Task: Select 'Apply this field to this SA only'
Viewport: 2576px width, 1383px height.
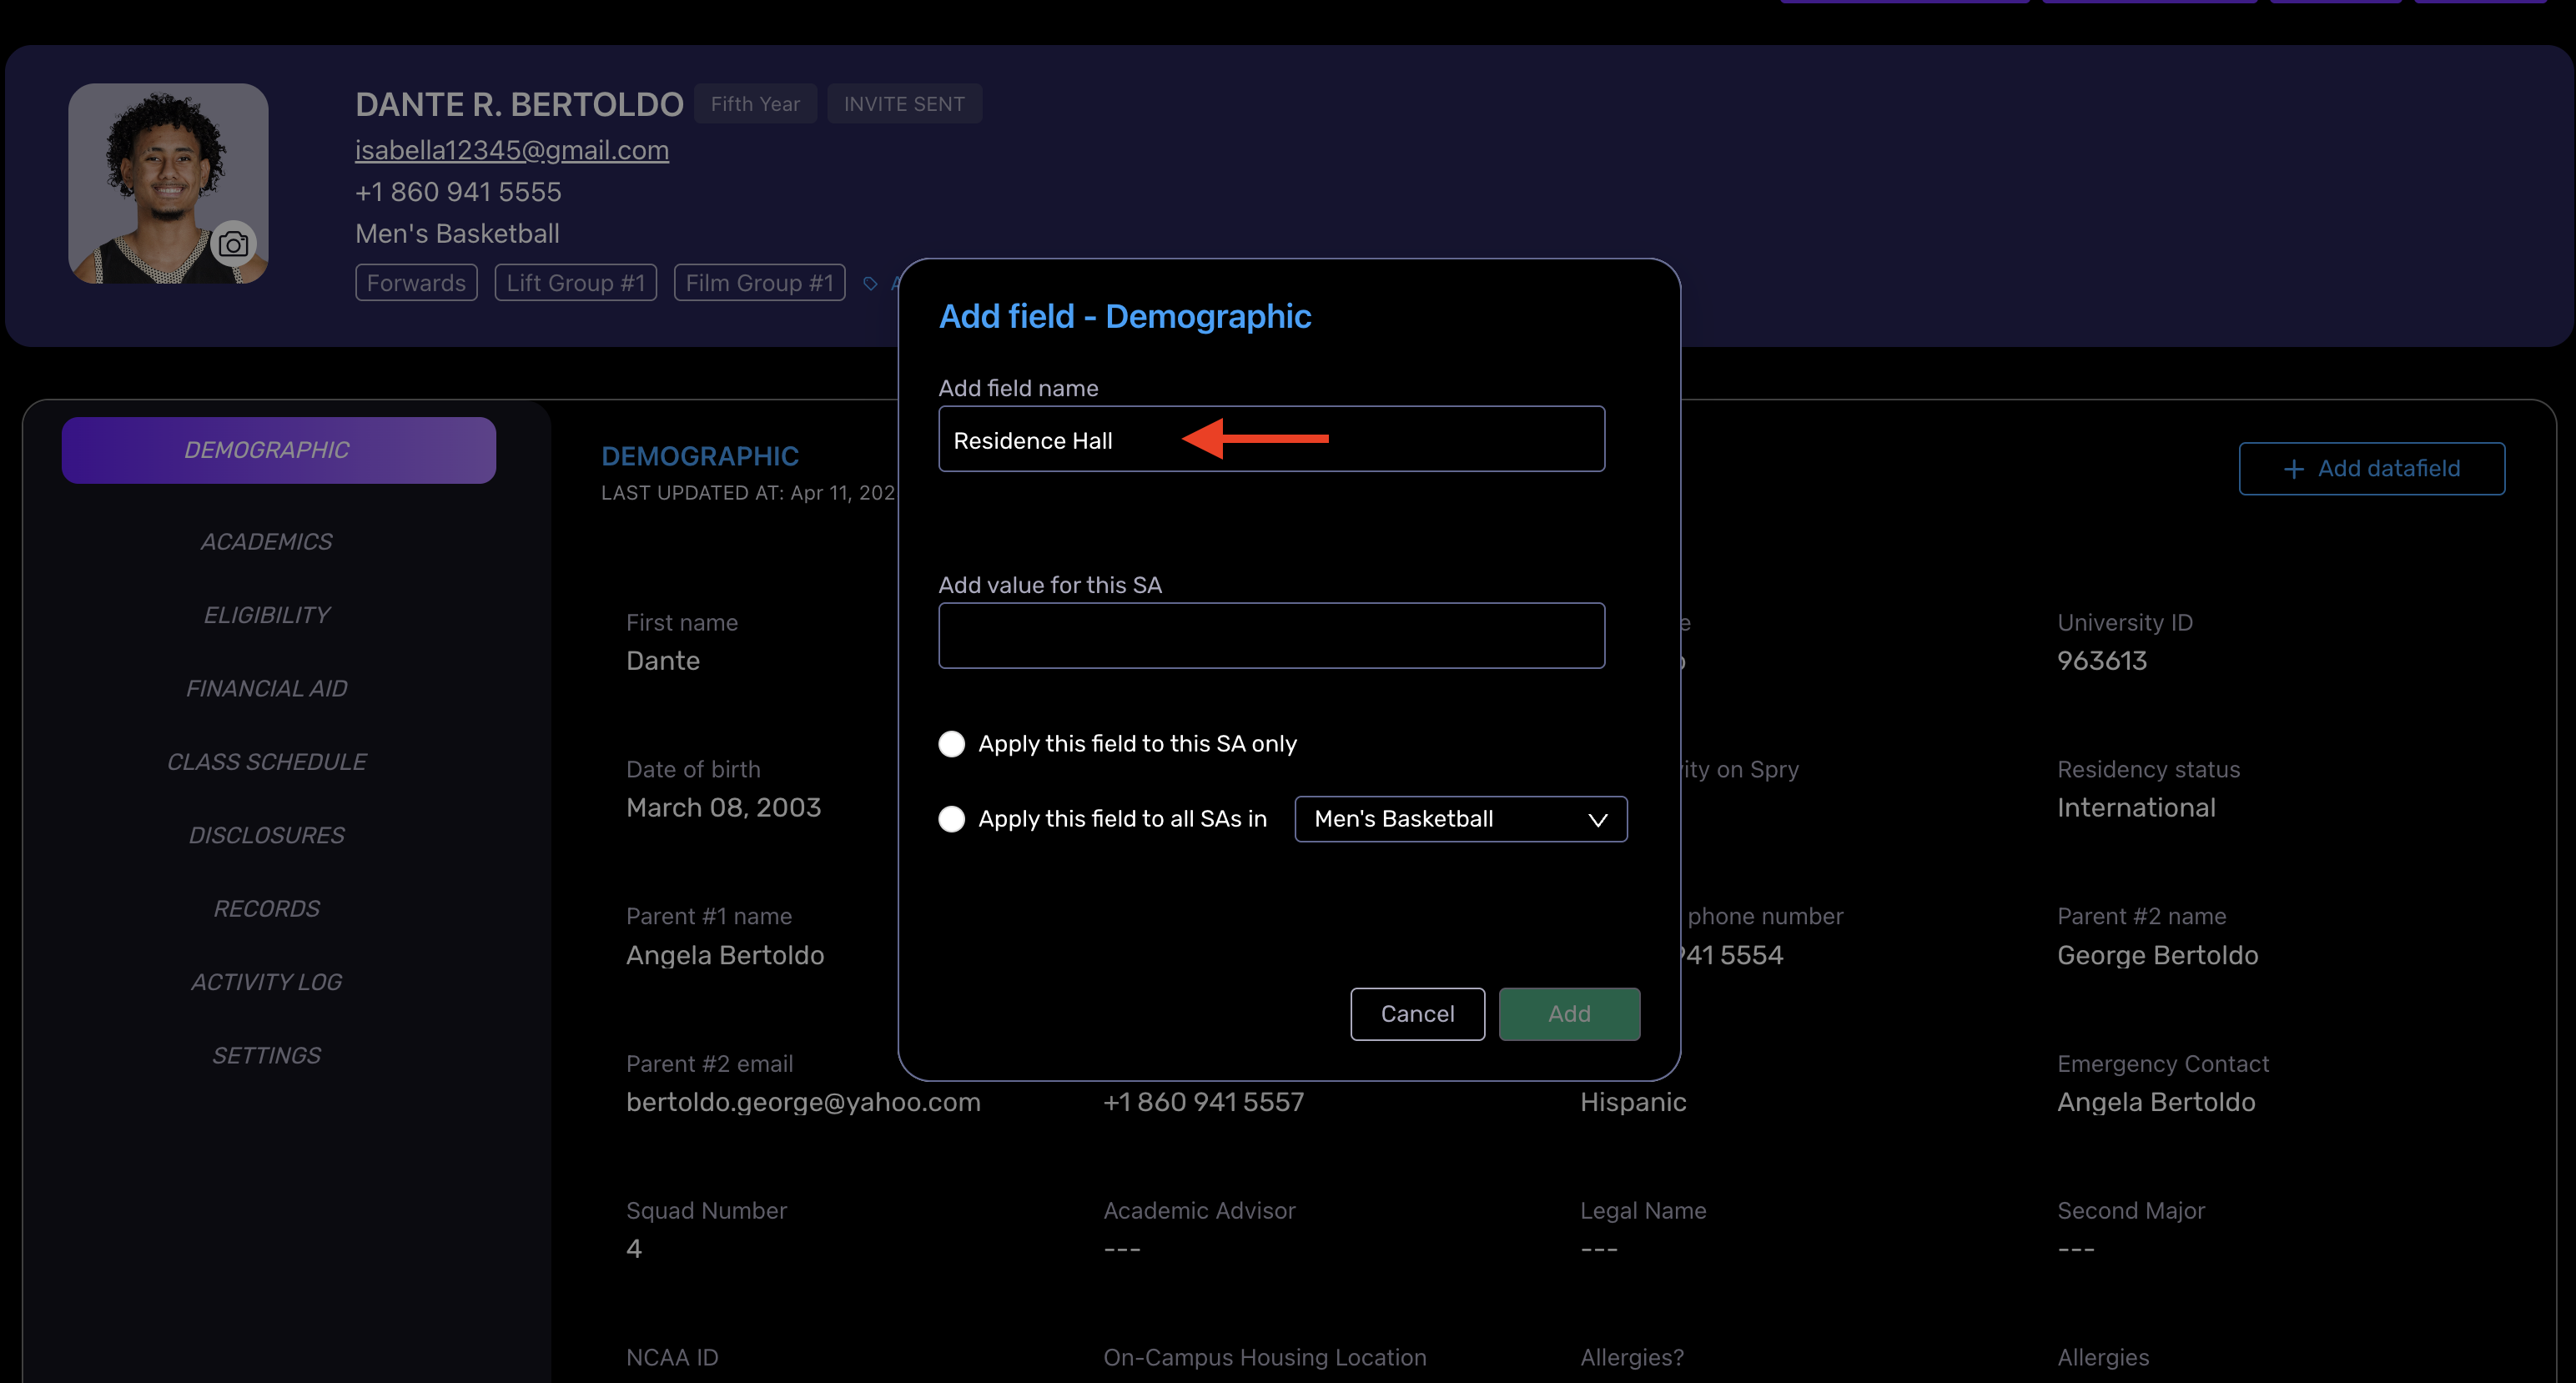Action: [x=952, y=743]
